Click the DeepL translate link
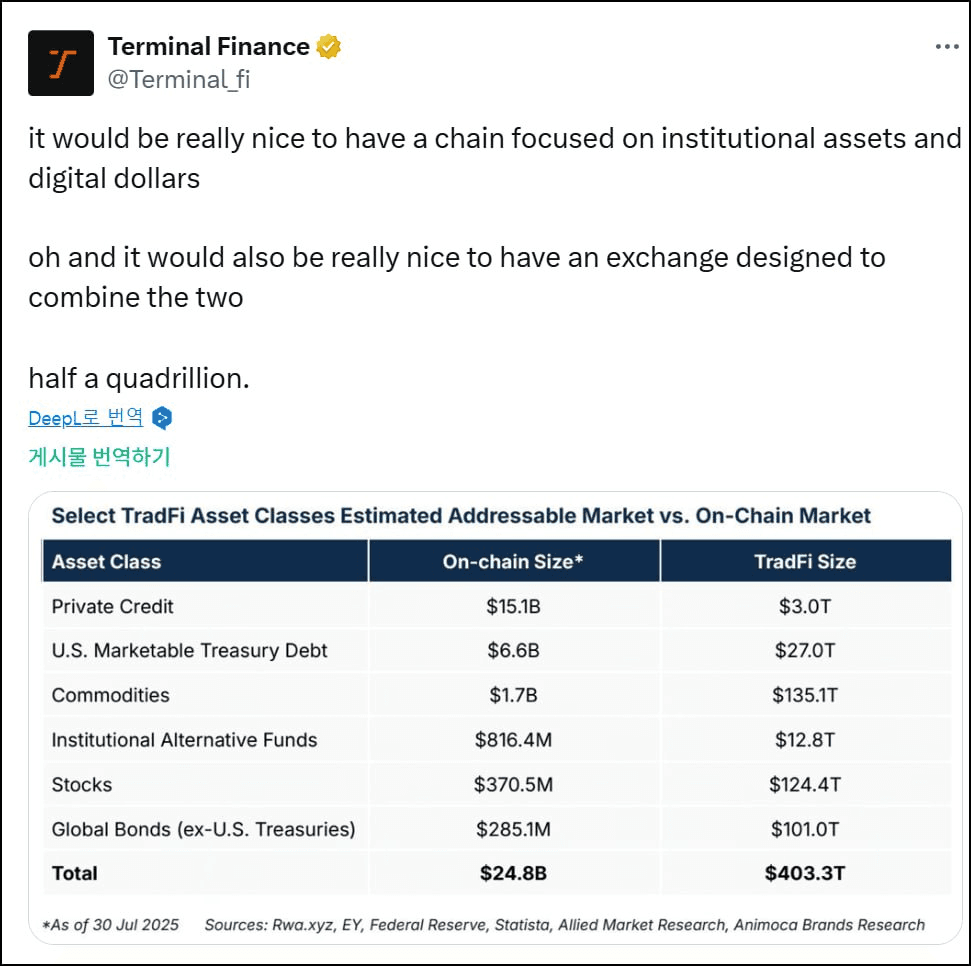This screenshot has height=966, width=971. pyautogui.click(x=85, y=418)
